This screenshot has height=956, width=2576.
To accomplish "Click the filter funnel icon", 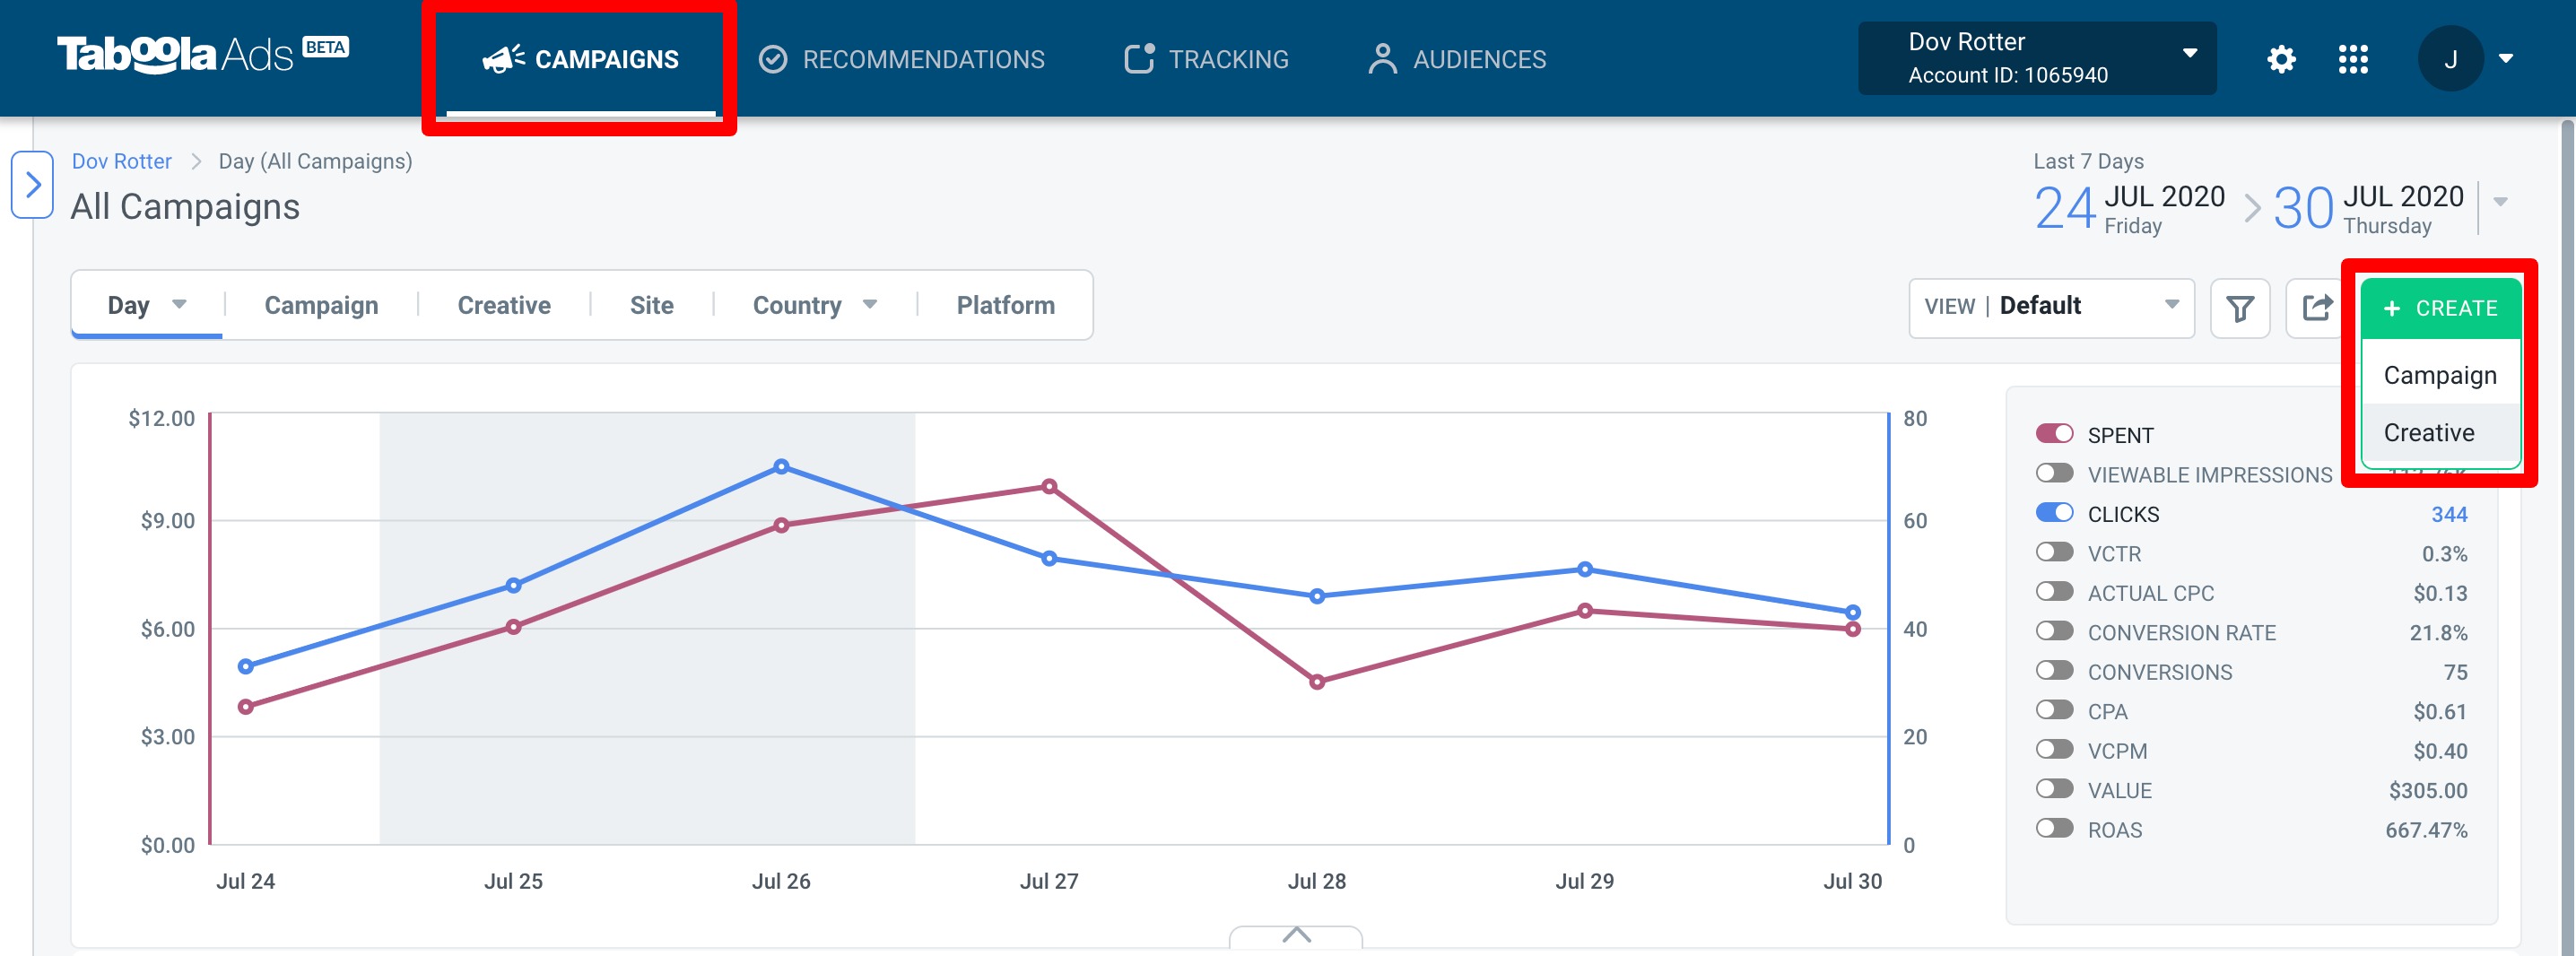I will coord(2240,308).
